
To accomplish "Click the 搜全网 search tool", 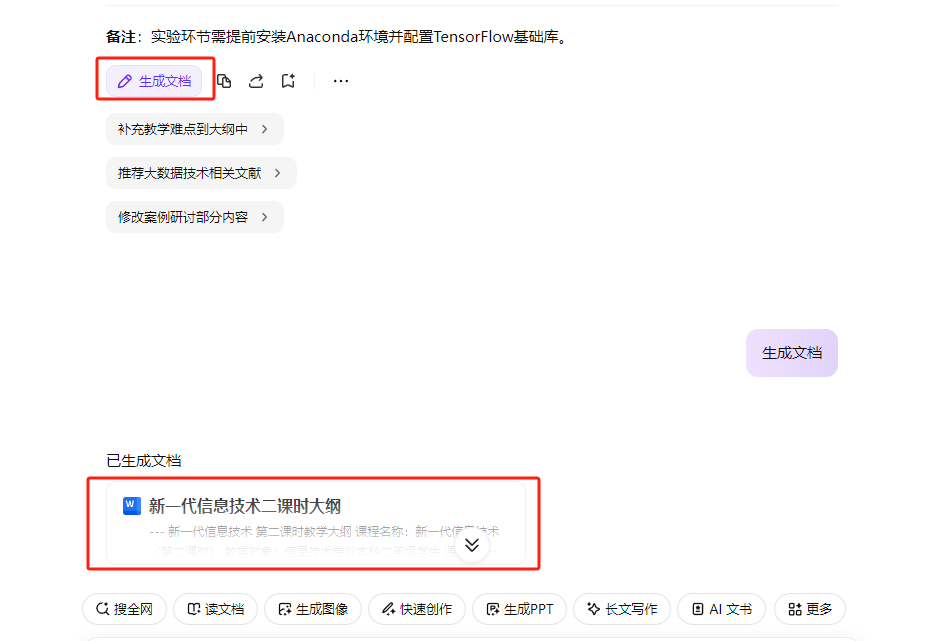I will [124, 609].
